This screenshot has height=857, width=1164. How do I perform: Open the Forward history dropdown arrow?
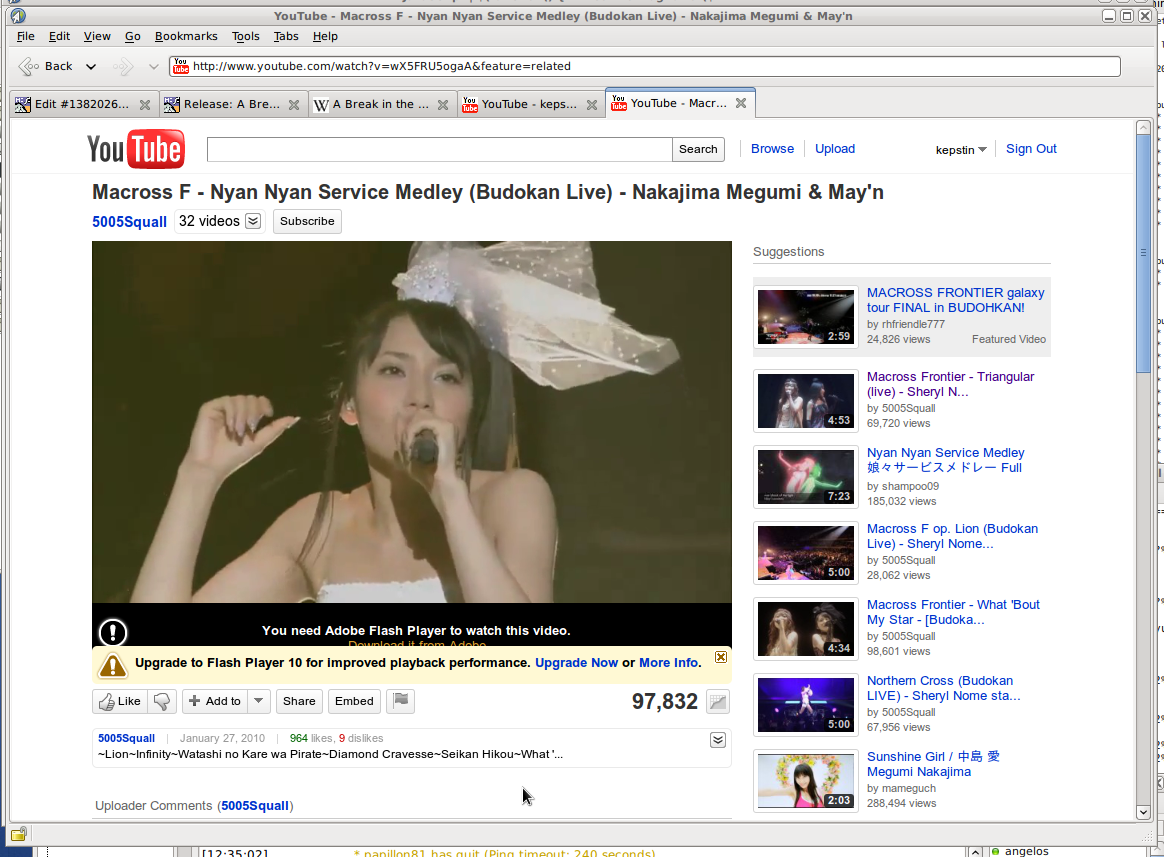154,67
